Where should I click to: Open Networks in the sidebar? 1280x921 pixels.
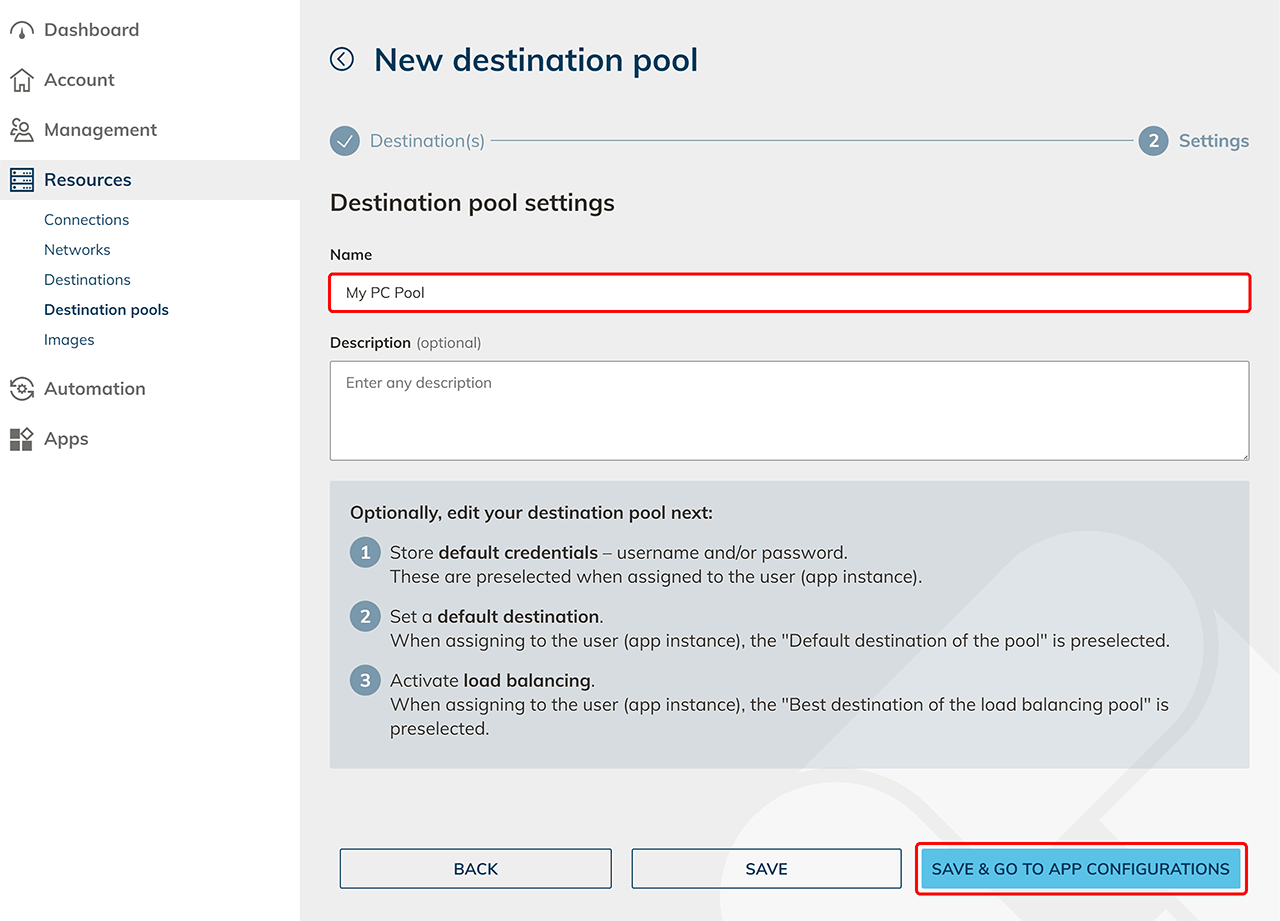pos(77,250)
